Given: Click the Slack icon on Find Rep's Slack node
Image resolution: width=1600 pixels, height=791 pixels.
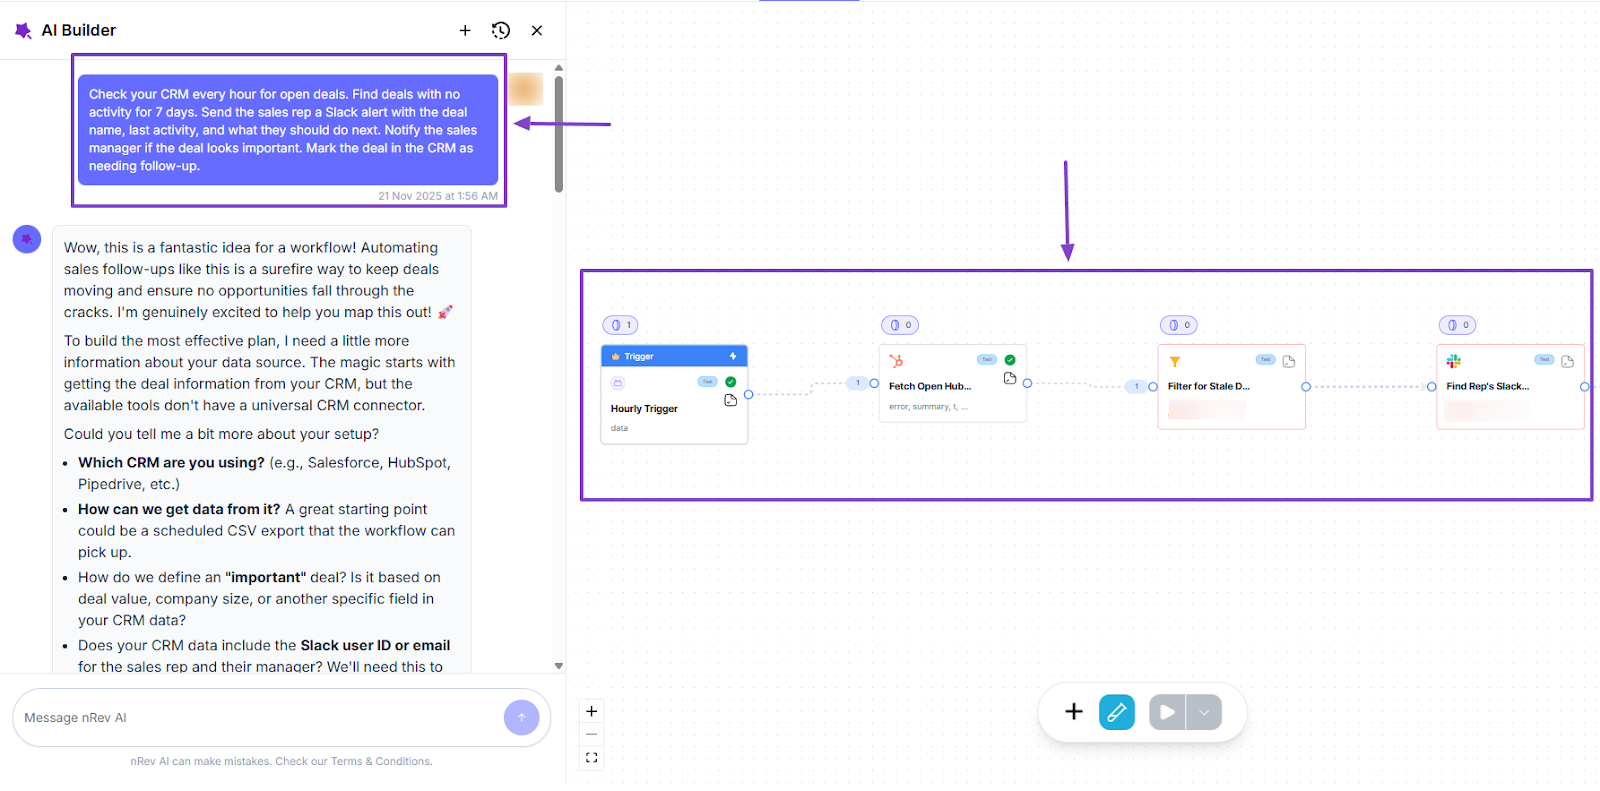Looking at the screenshot, I should (1454, 361).
